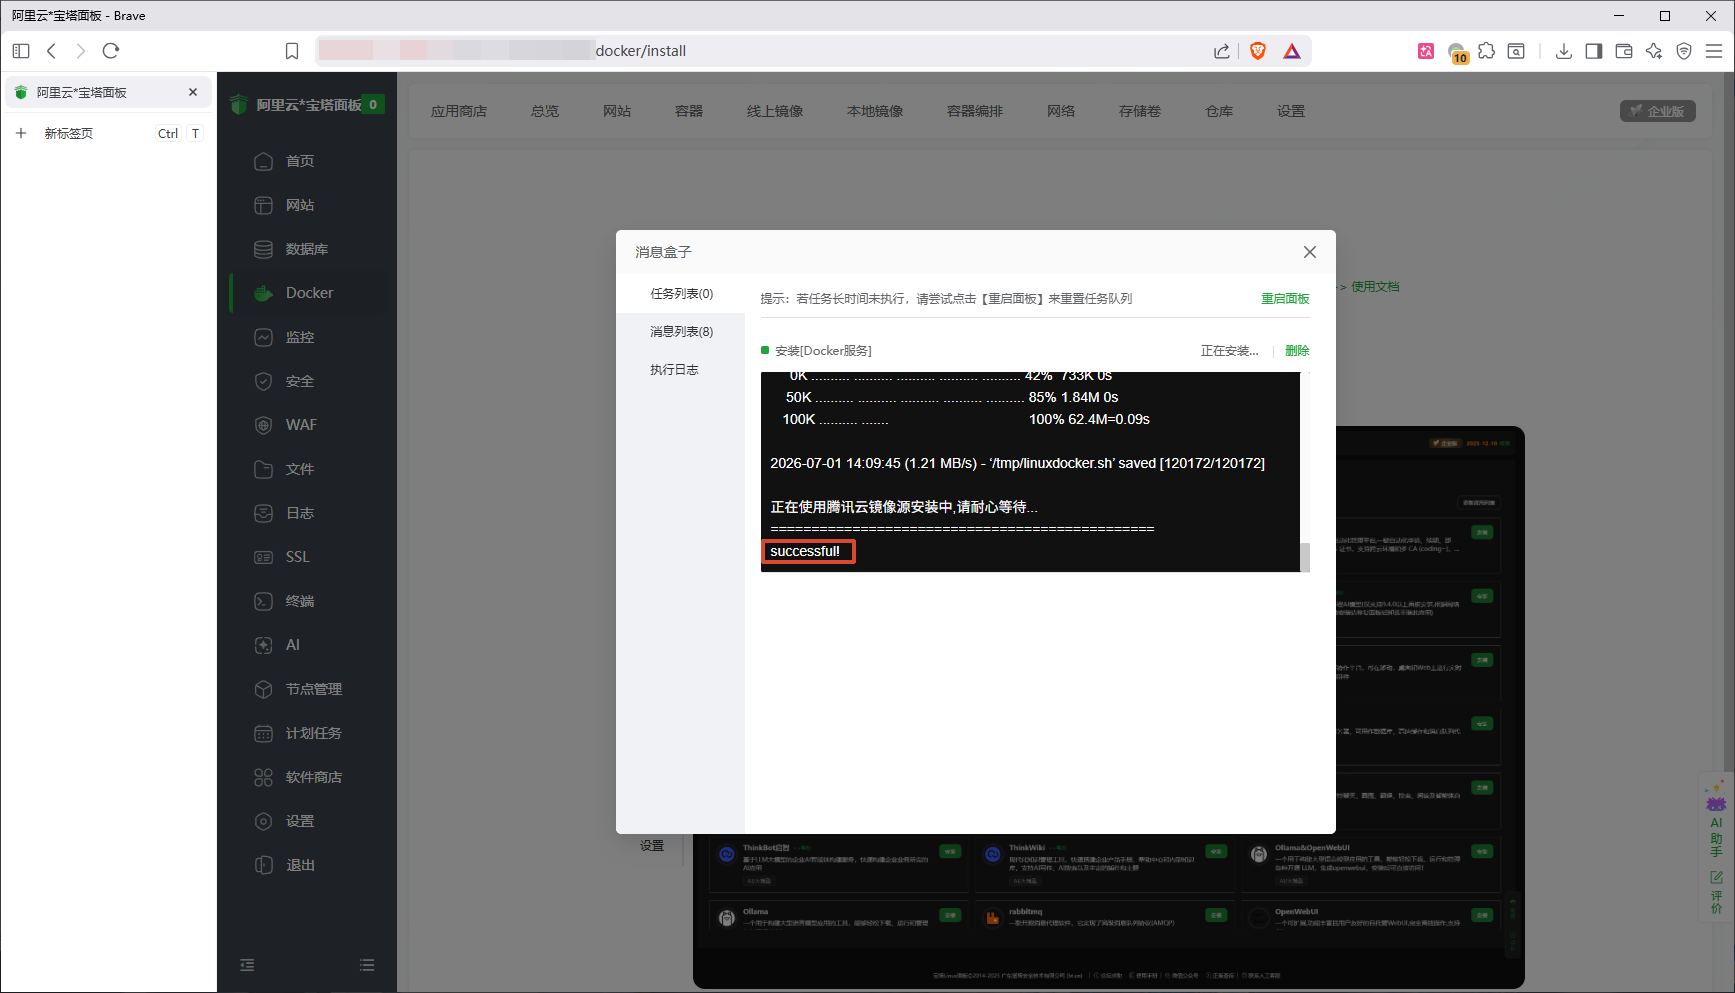1735x993 pixels.
Task: Click the 企业版 enterprise edition button
Action: click(x=1657, y=111)
